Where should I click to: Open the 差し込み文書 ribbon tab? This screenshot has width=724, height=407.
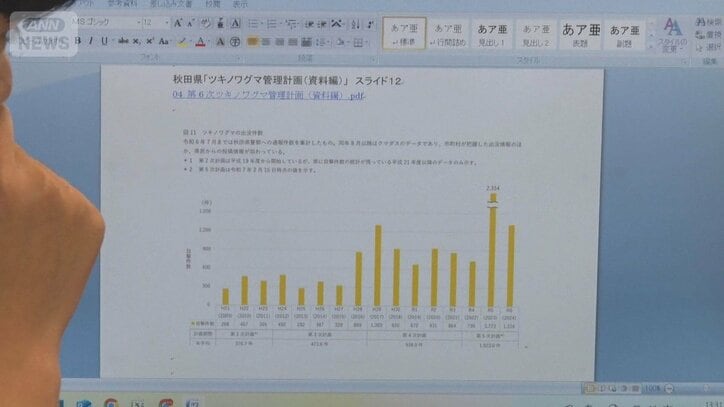[x=171, y=4]
